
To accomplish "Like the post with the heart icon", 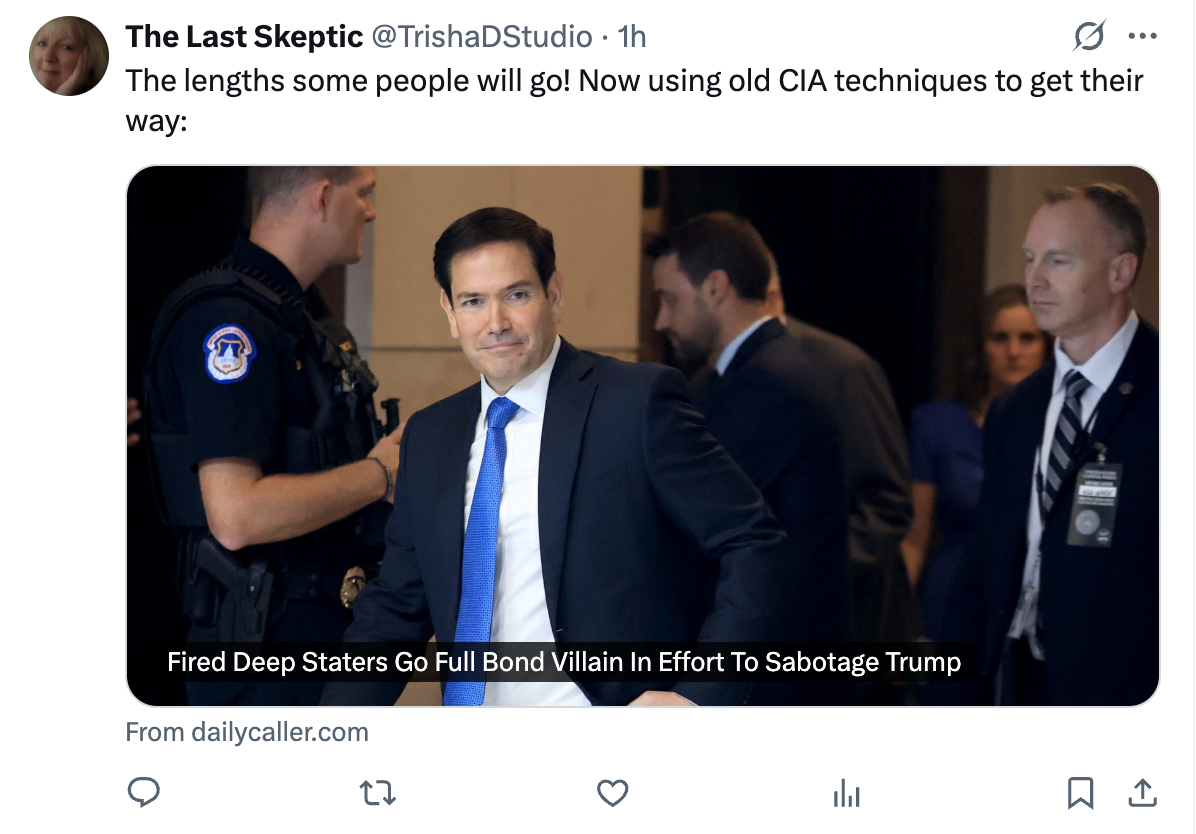I will coord(612,794).
